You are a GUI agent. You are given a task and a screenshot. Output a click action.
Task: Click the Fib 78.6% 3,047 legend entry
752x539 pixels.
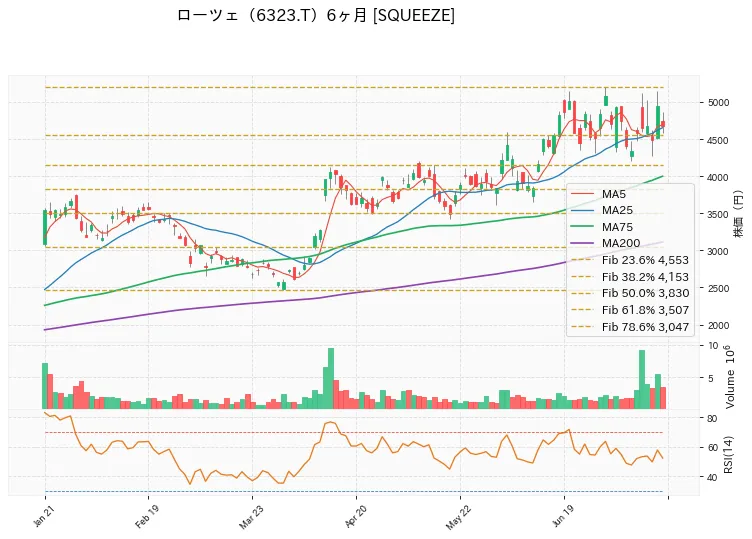(x=630, y=327)
